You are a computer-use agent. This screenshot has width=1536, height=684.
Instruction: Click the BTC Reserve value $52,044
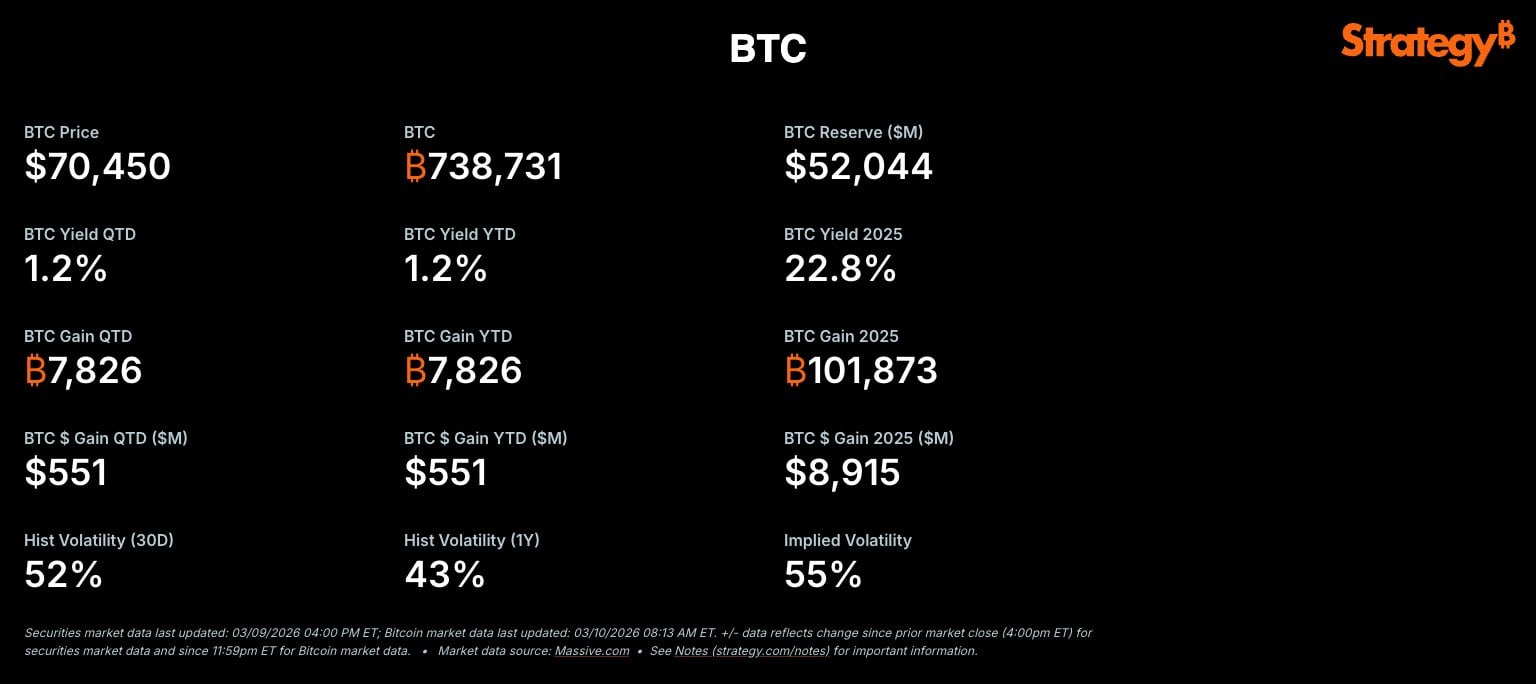[858, 167]
